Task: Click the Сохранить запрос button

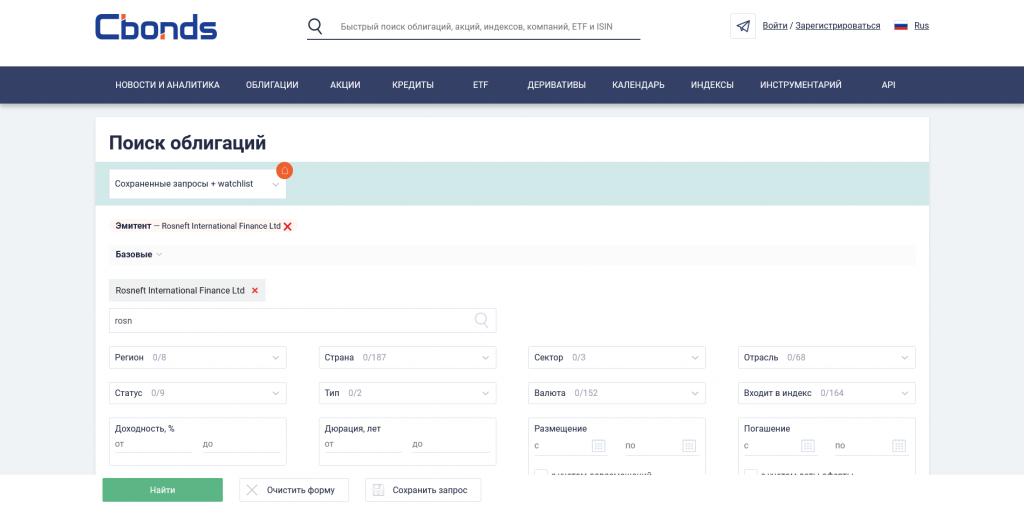Action: 423,490
